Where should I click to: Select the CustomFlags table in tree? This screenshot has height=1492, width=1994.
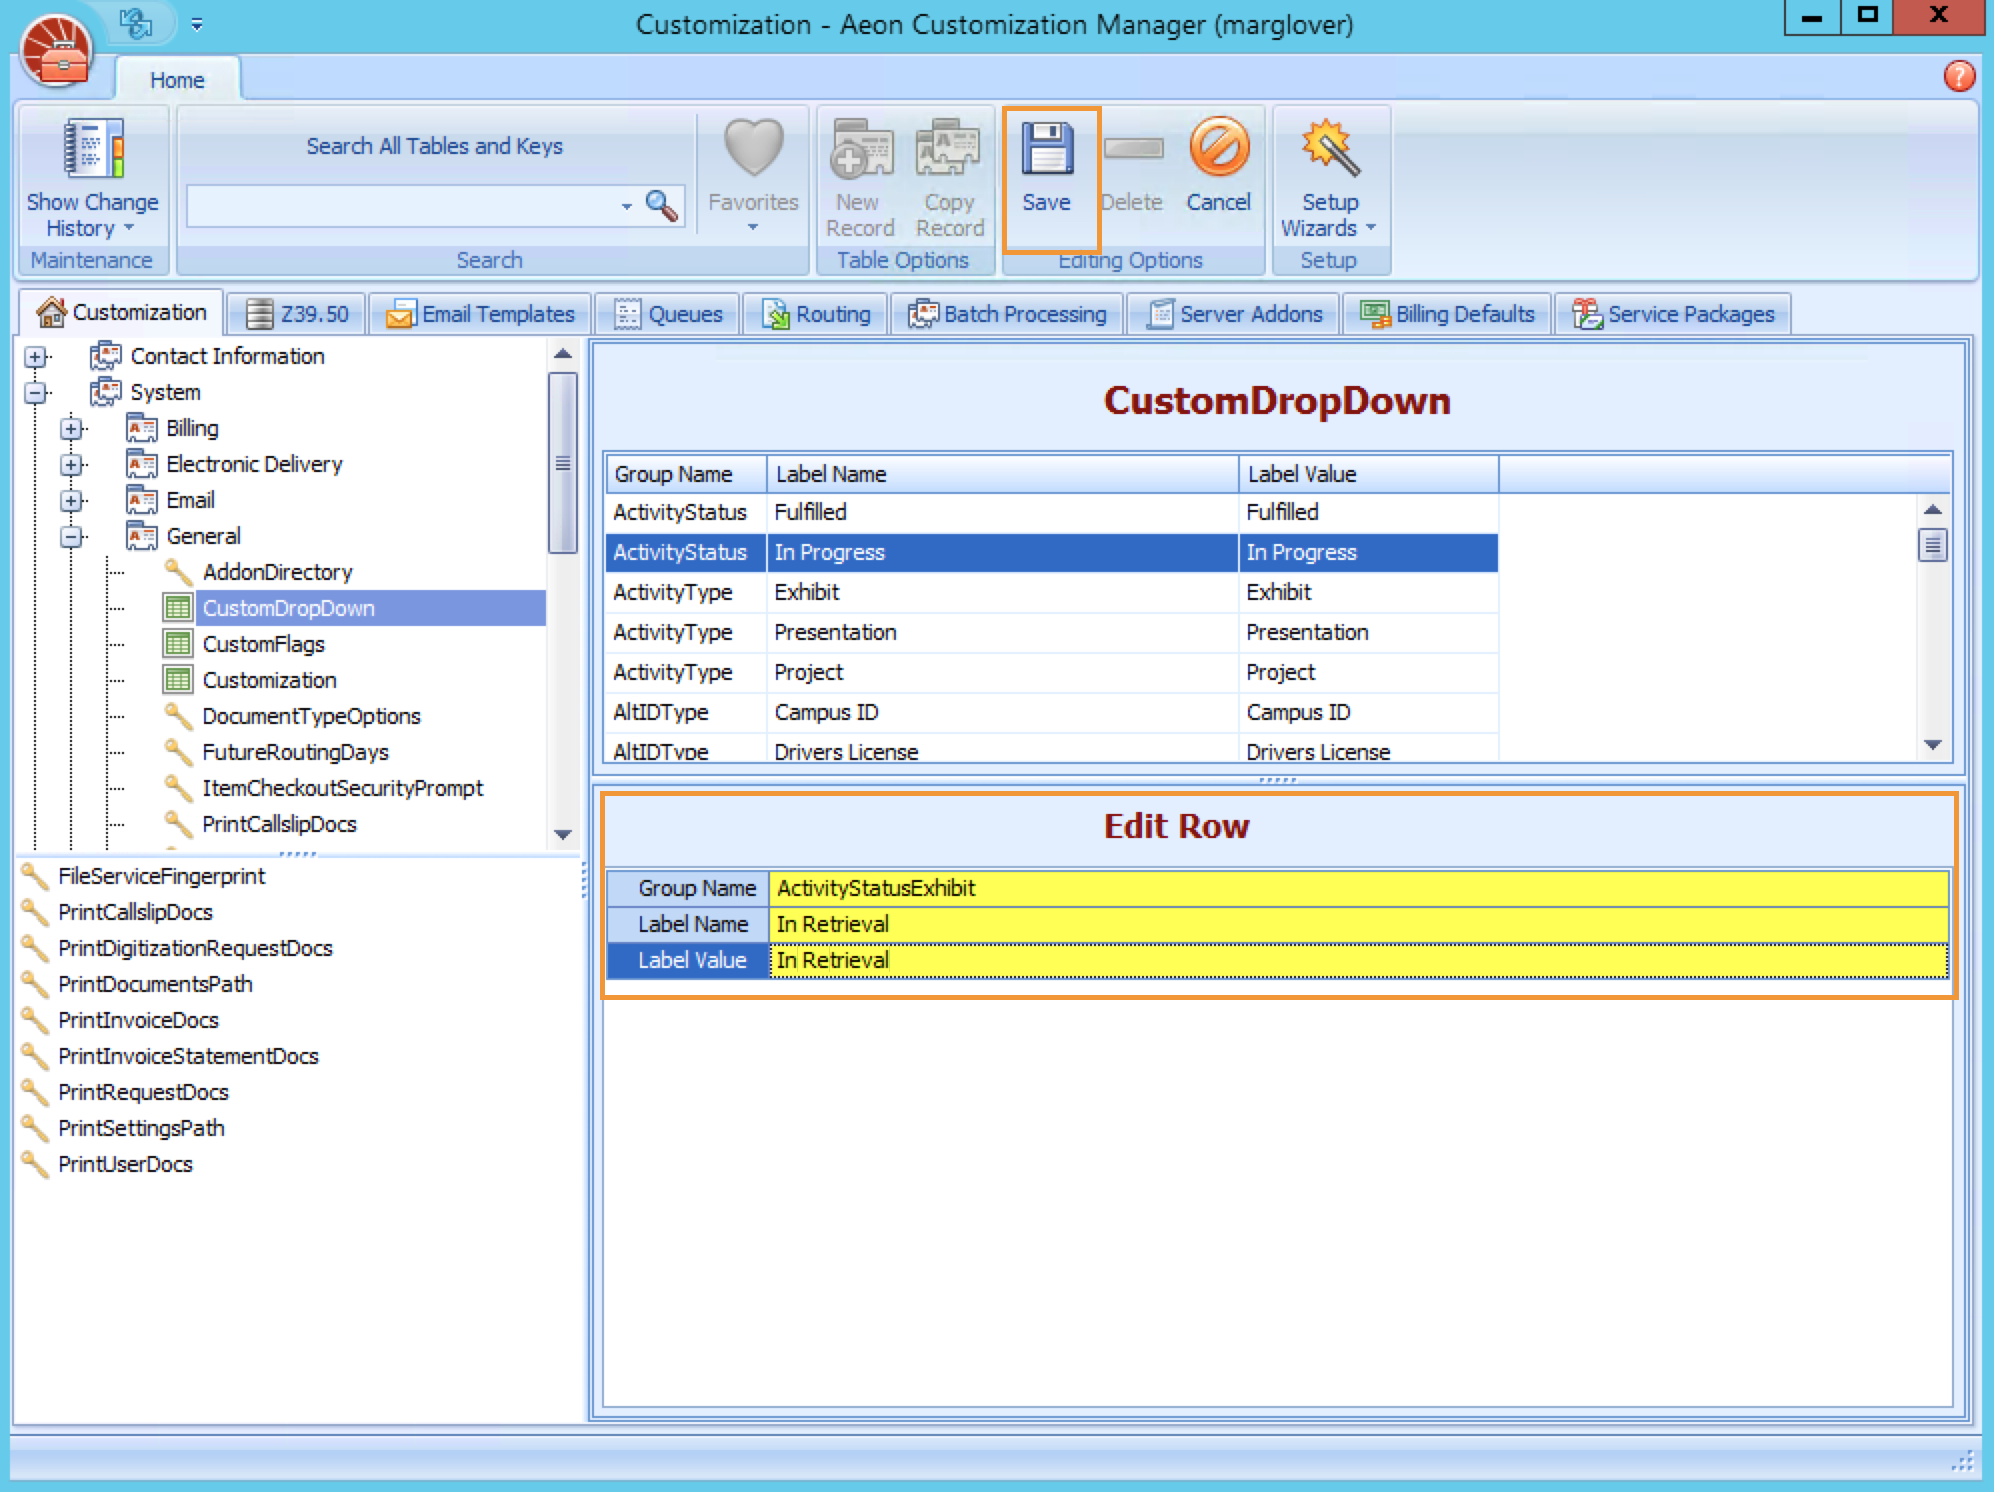pos(263,644)
